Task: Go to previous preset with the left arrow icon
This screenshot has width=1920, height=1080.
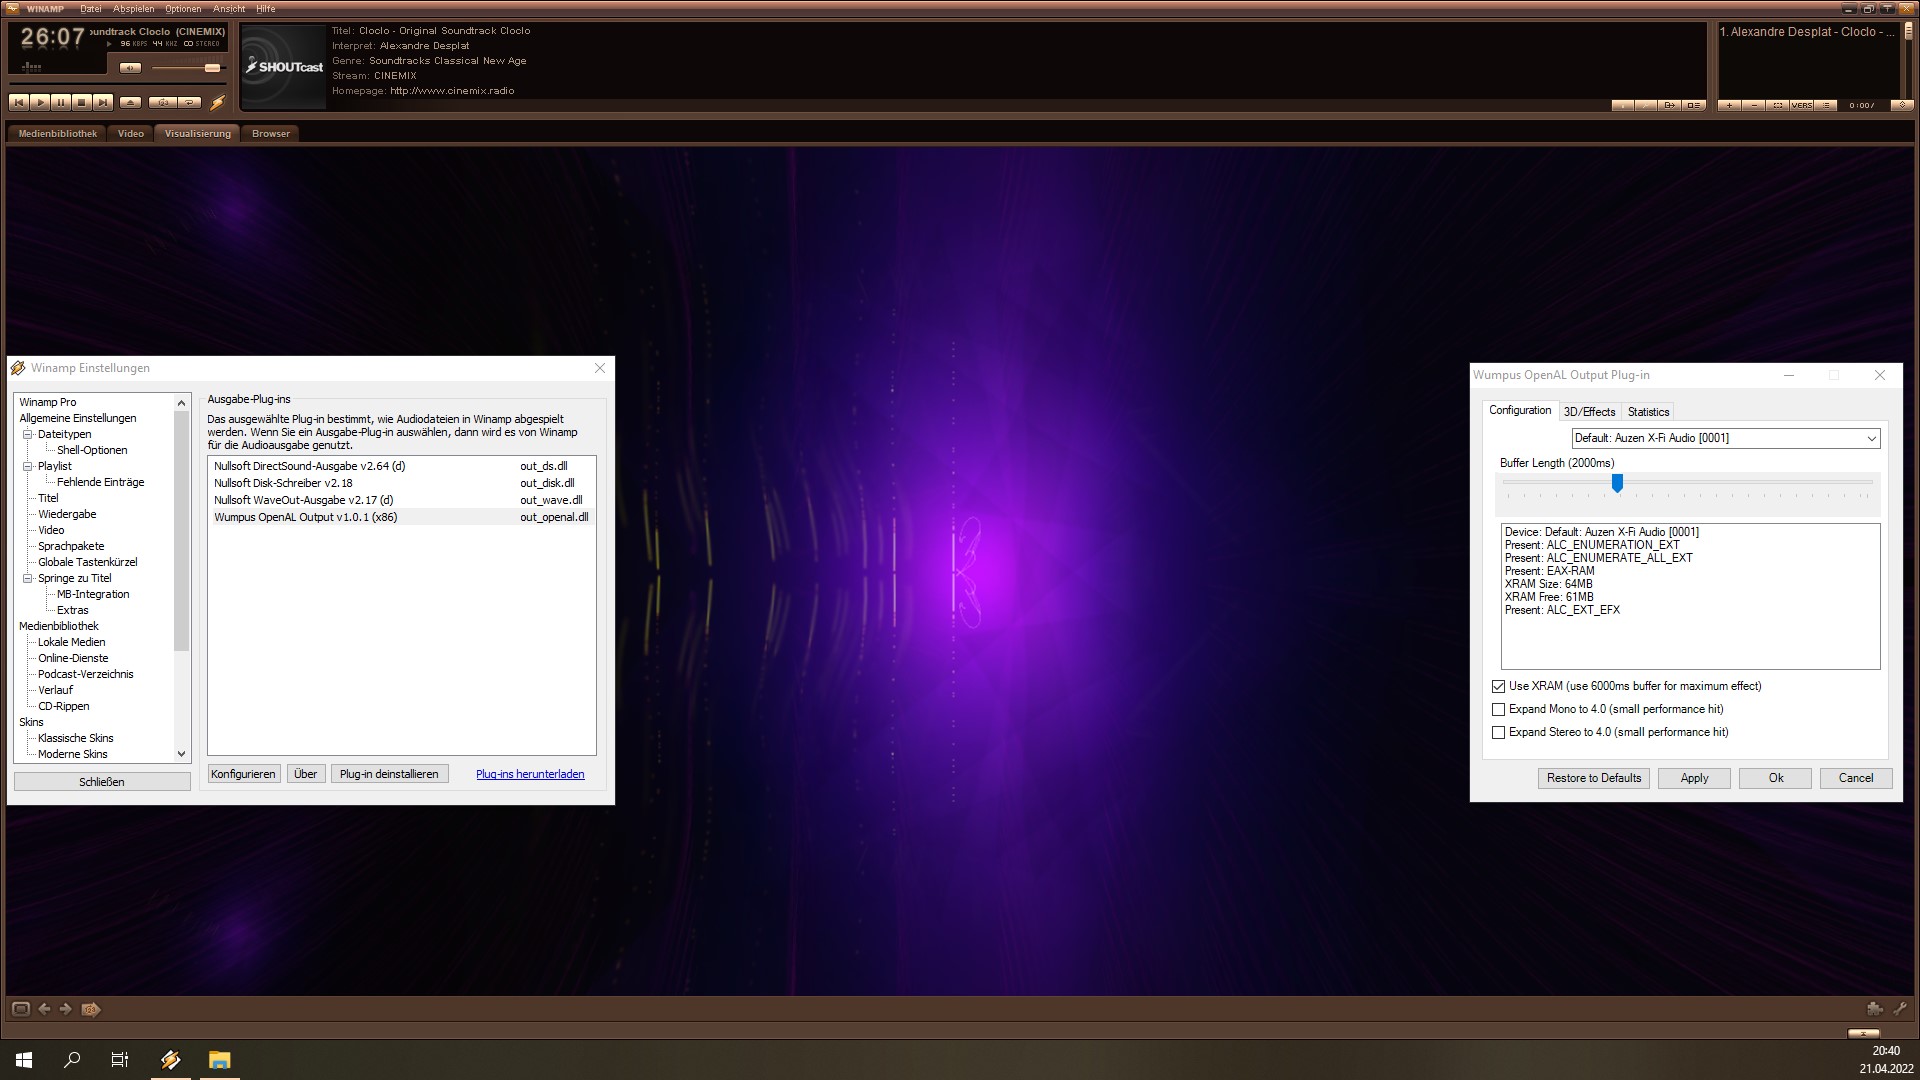Action: (44, 1009)
